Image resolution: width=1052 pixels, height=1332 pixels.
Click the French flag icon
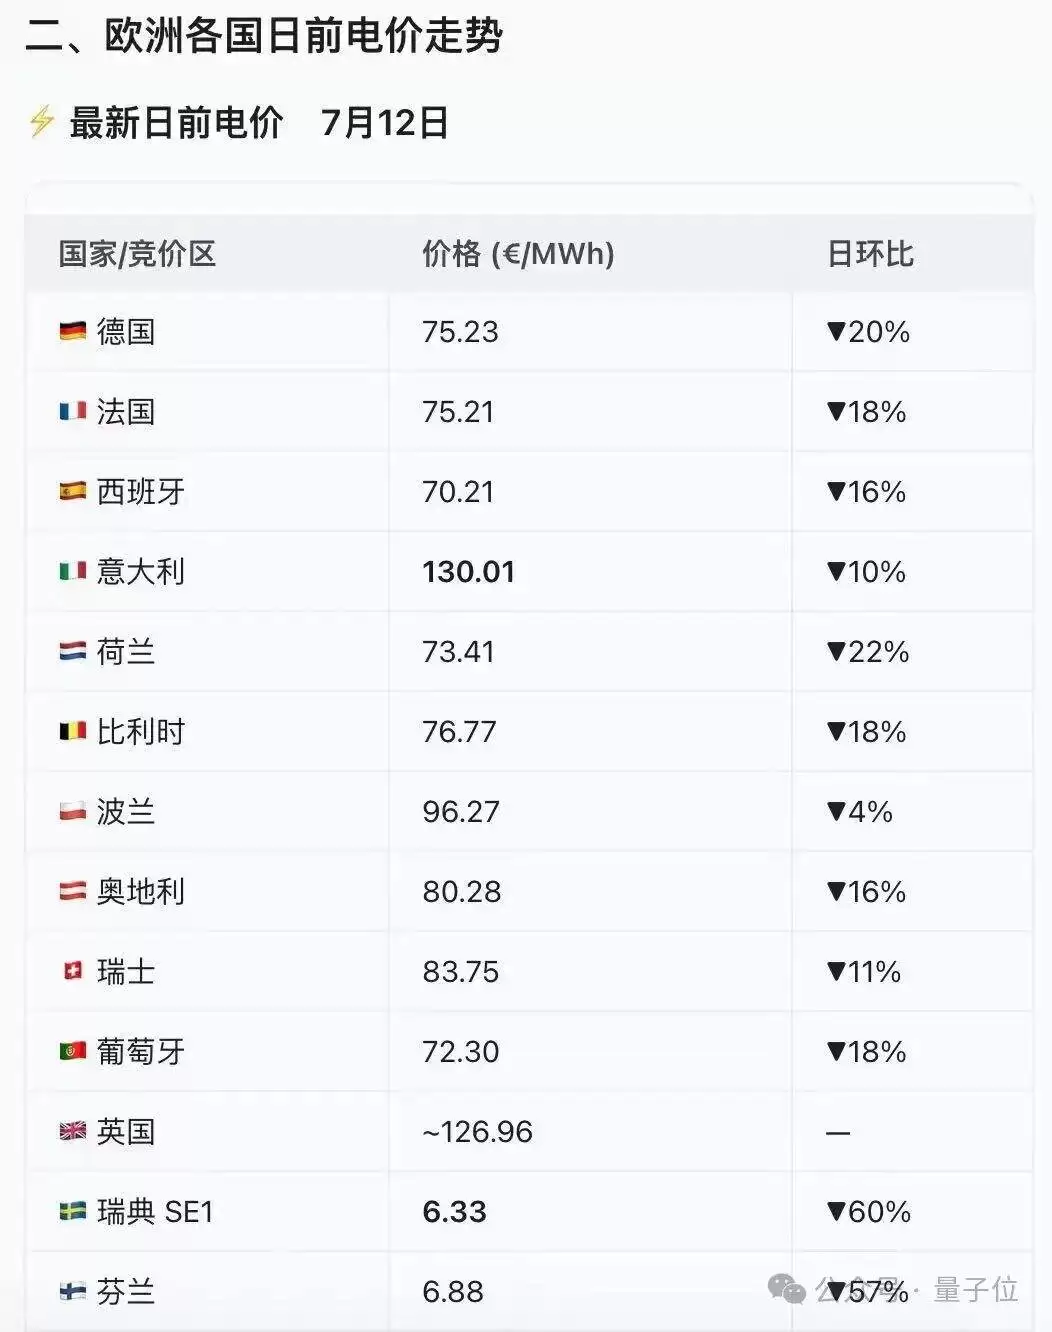coord(73,411)
